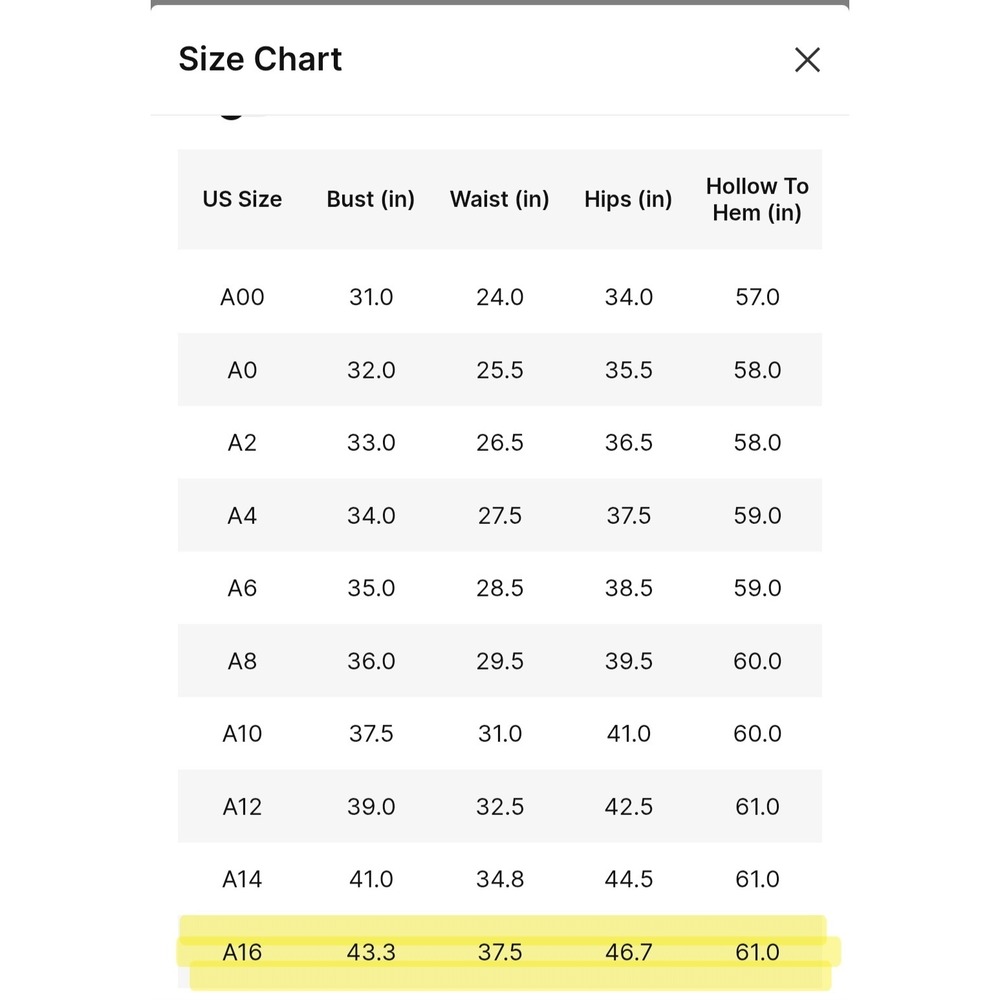This screenshot has height=1000, width=1000.
Task: Close the Size Chart panel
Action: click(807, 60)
